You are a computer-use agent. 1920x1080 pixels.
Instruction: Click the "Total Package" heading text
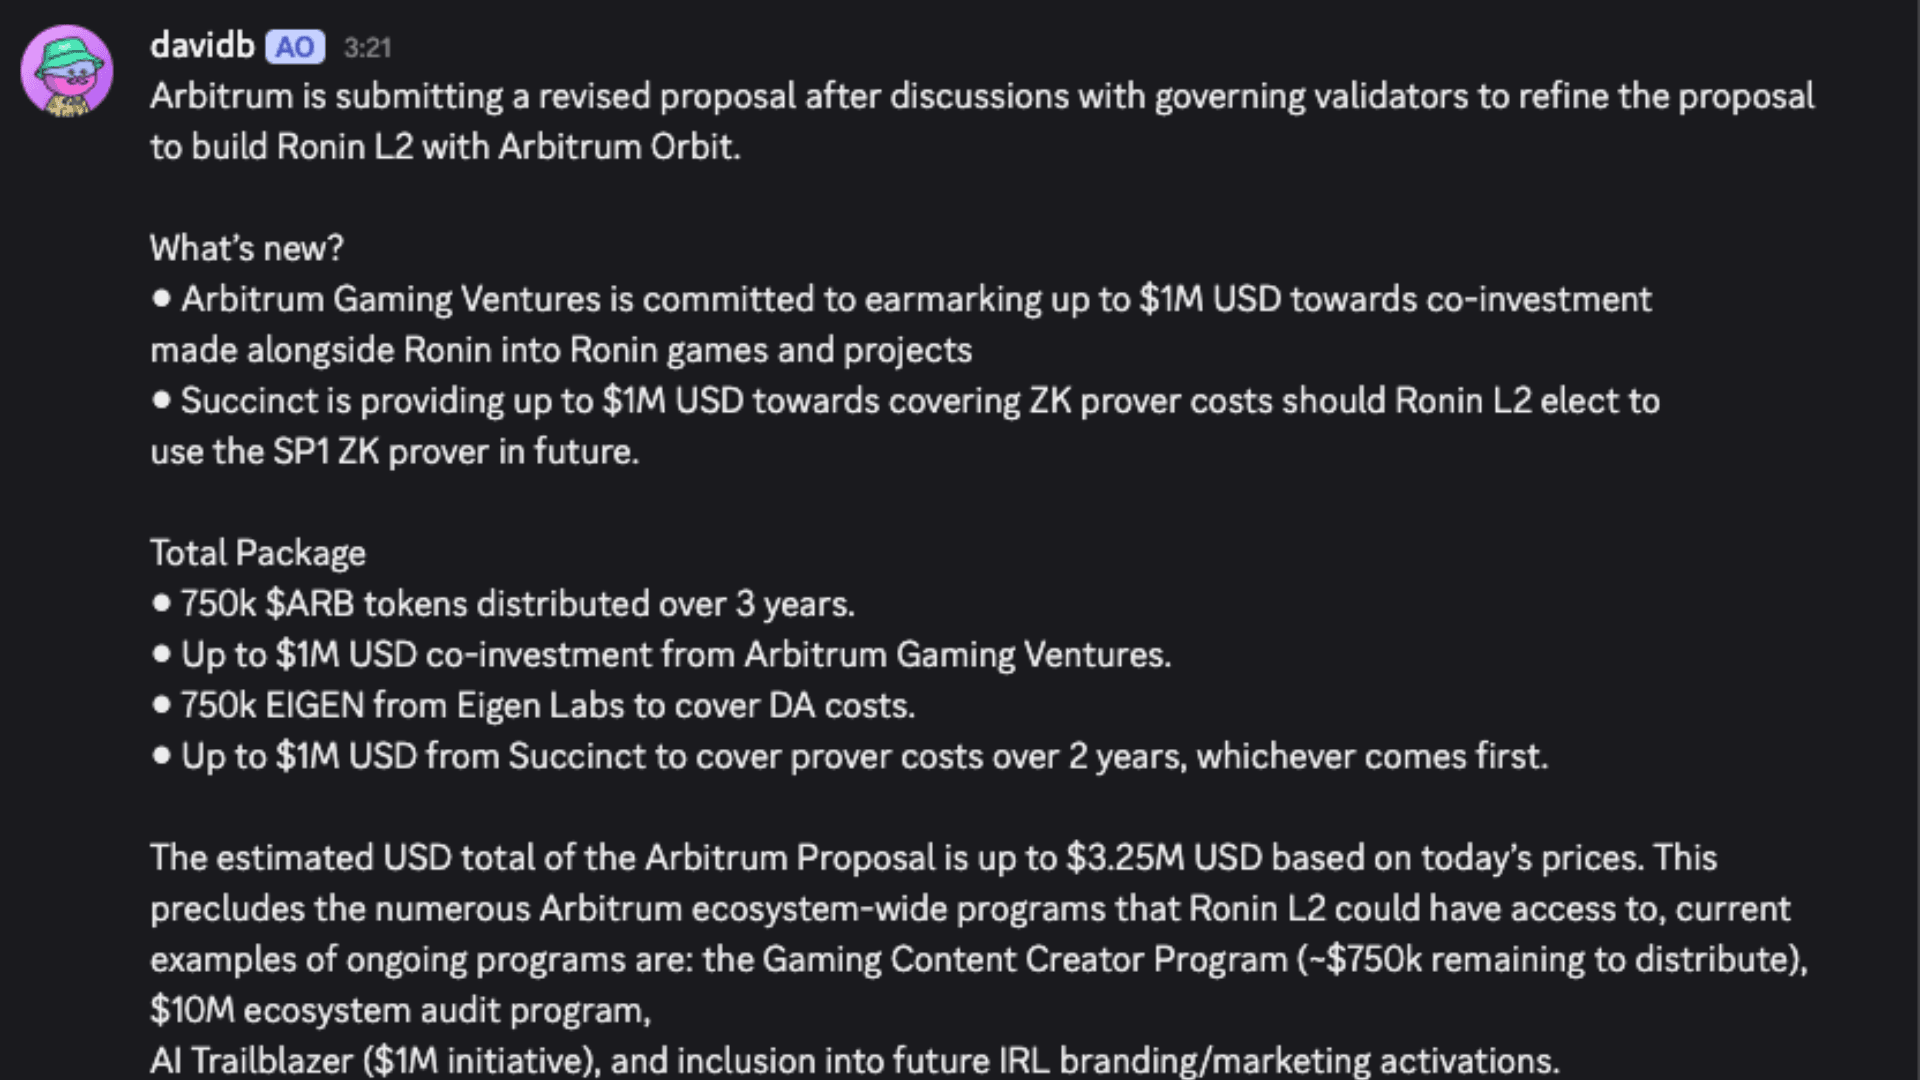click(x=257, y=553)
